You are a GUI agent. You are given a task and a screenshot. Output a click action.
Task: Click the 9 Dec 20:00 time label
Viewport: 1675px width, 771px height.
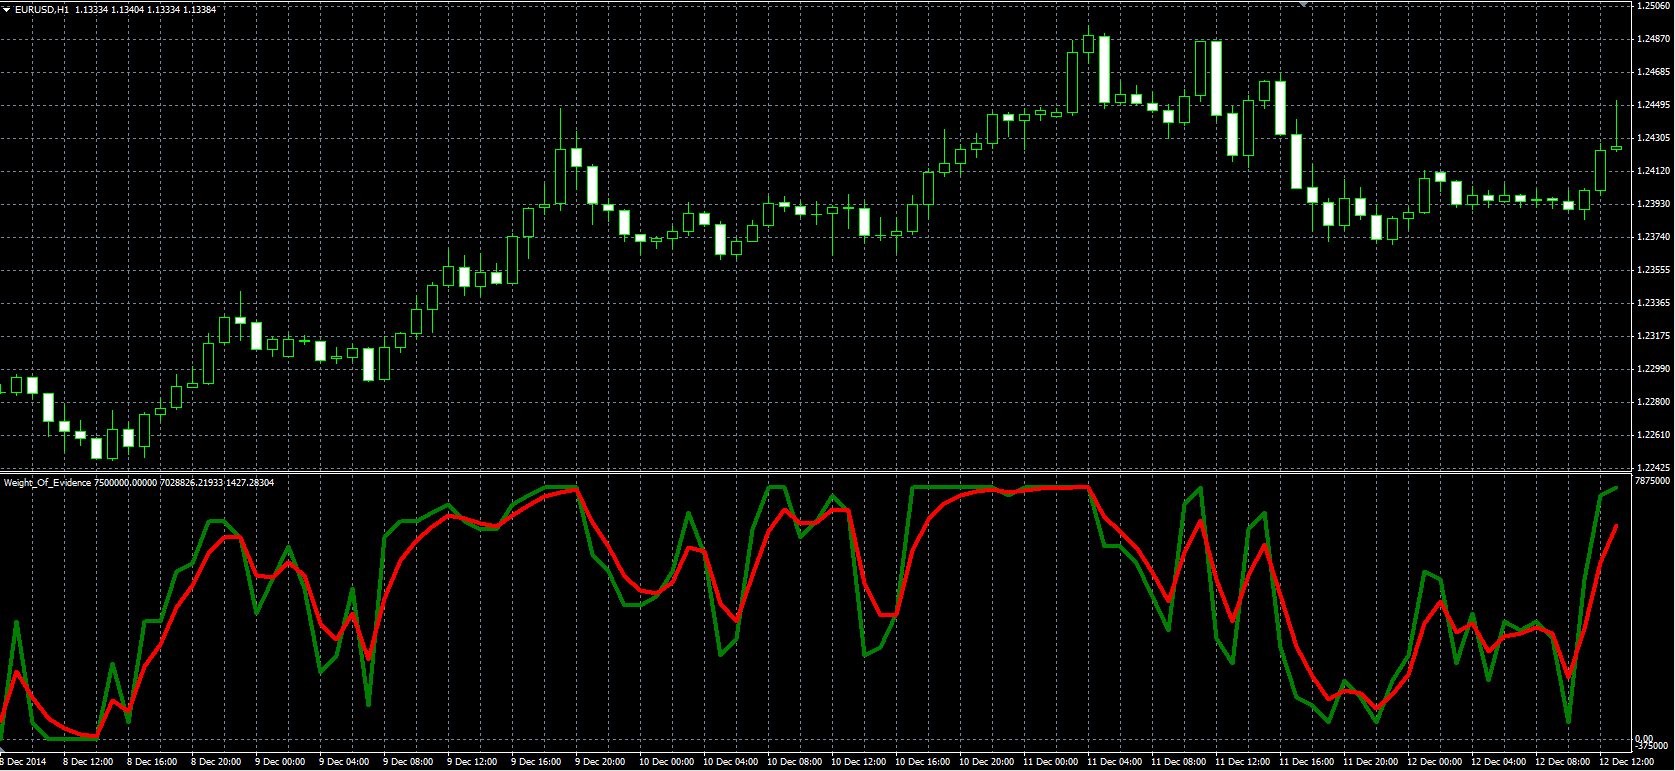pos(600,762)
